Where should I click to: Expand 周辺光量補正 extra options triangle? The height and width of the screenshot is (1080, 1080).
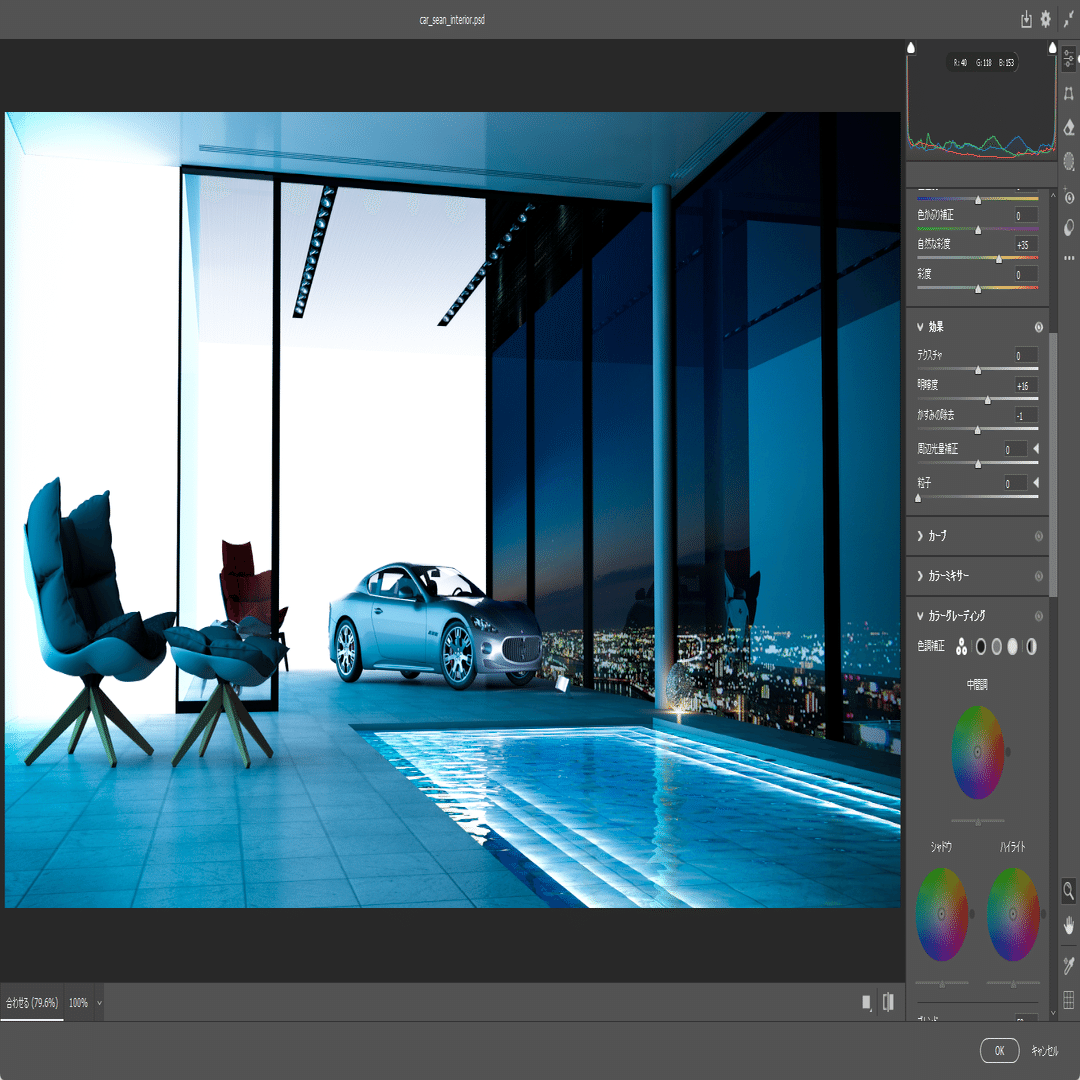point(1036,449)
